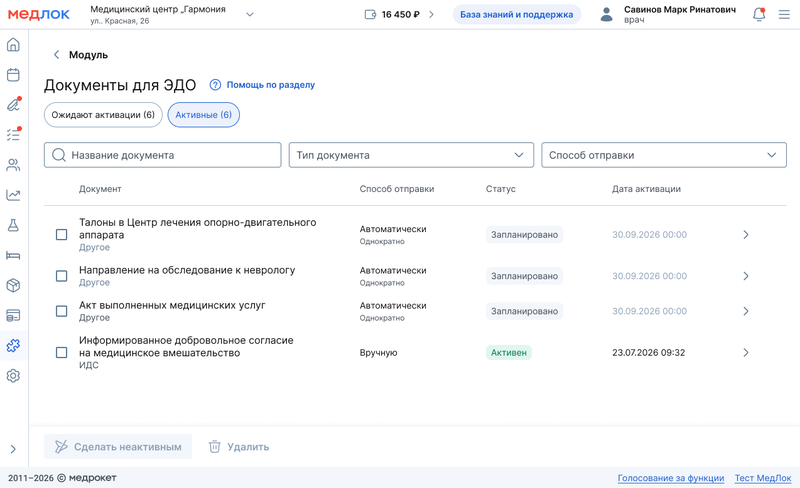Open balance details arrow next to 16 450 ₽

point(431,14)
